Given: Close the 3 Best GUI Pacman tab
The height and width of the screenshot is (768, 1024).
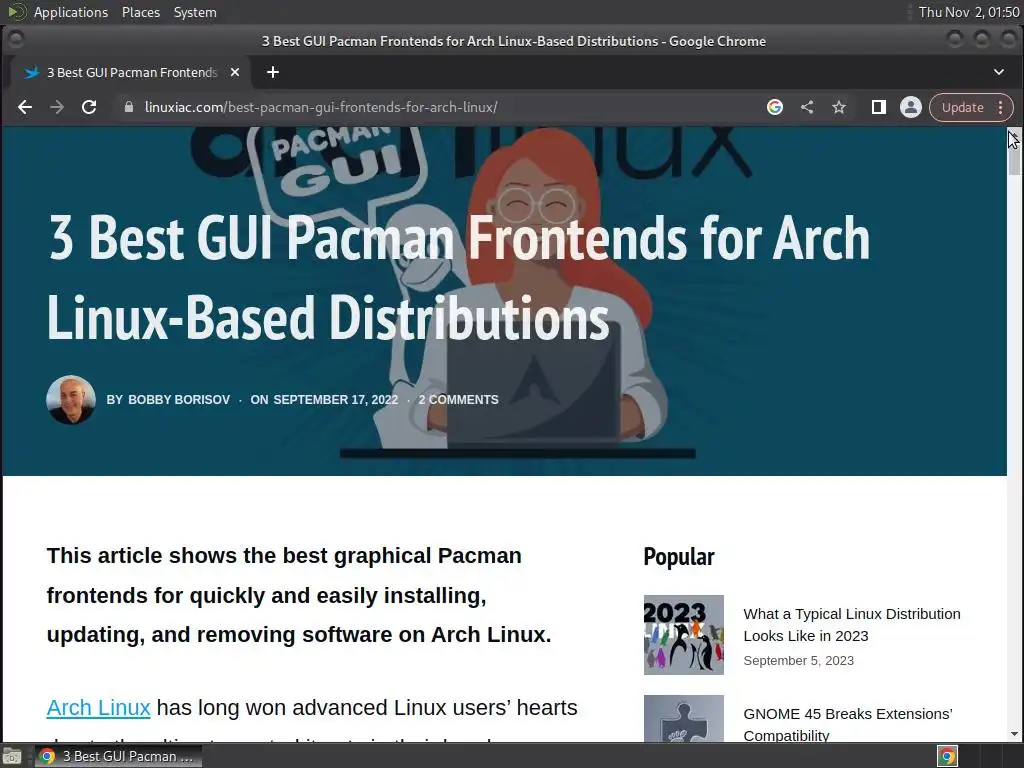Looking at the screenshot, I should (x=235, y=72).
